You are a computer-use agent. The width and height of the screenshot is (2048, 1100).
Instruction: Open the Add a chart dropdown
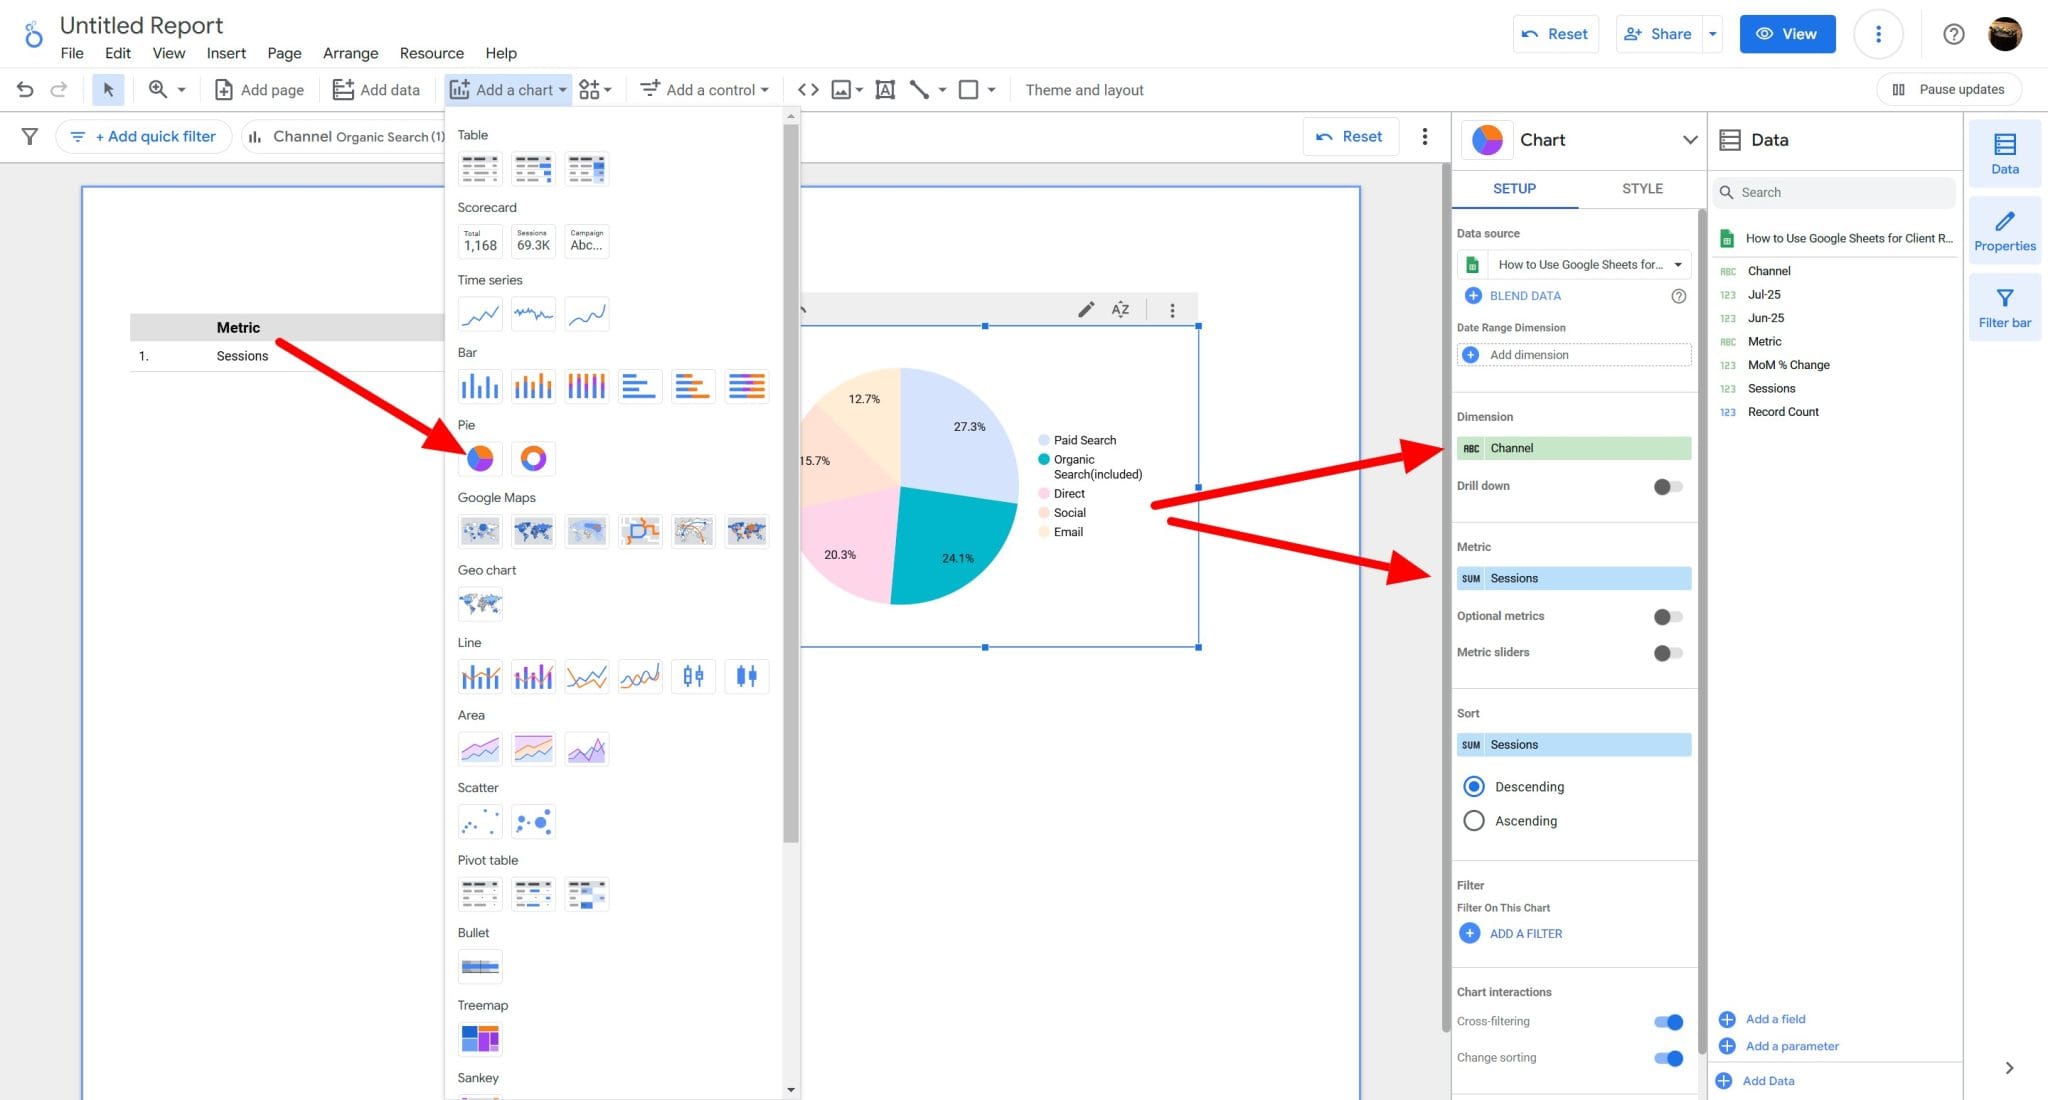508,89
